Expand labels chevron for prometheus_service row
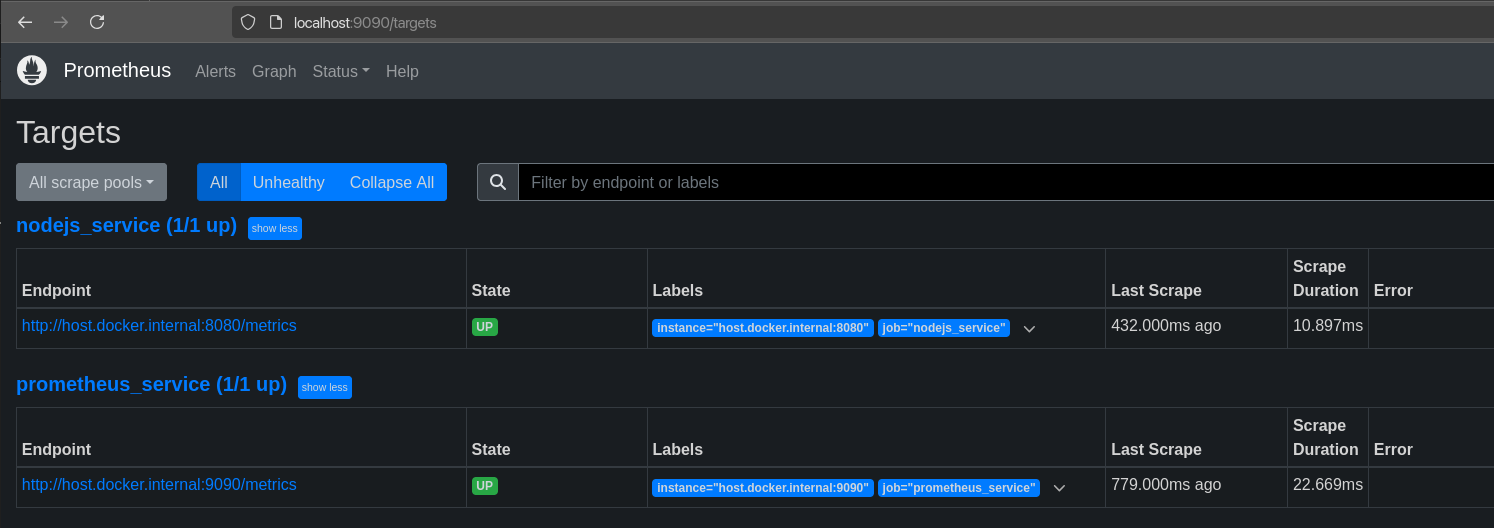Screen dimensions: 1494x528 point(1059,488)
